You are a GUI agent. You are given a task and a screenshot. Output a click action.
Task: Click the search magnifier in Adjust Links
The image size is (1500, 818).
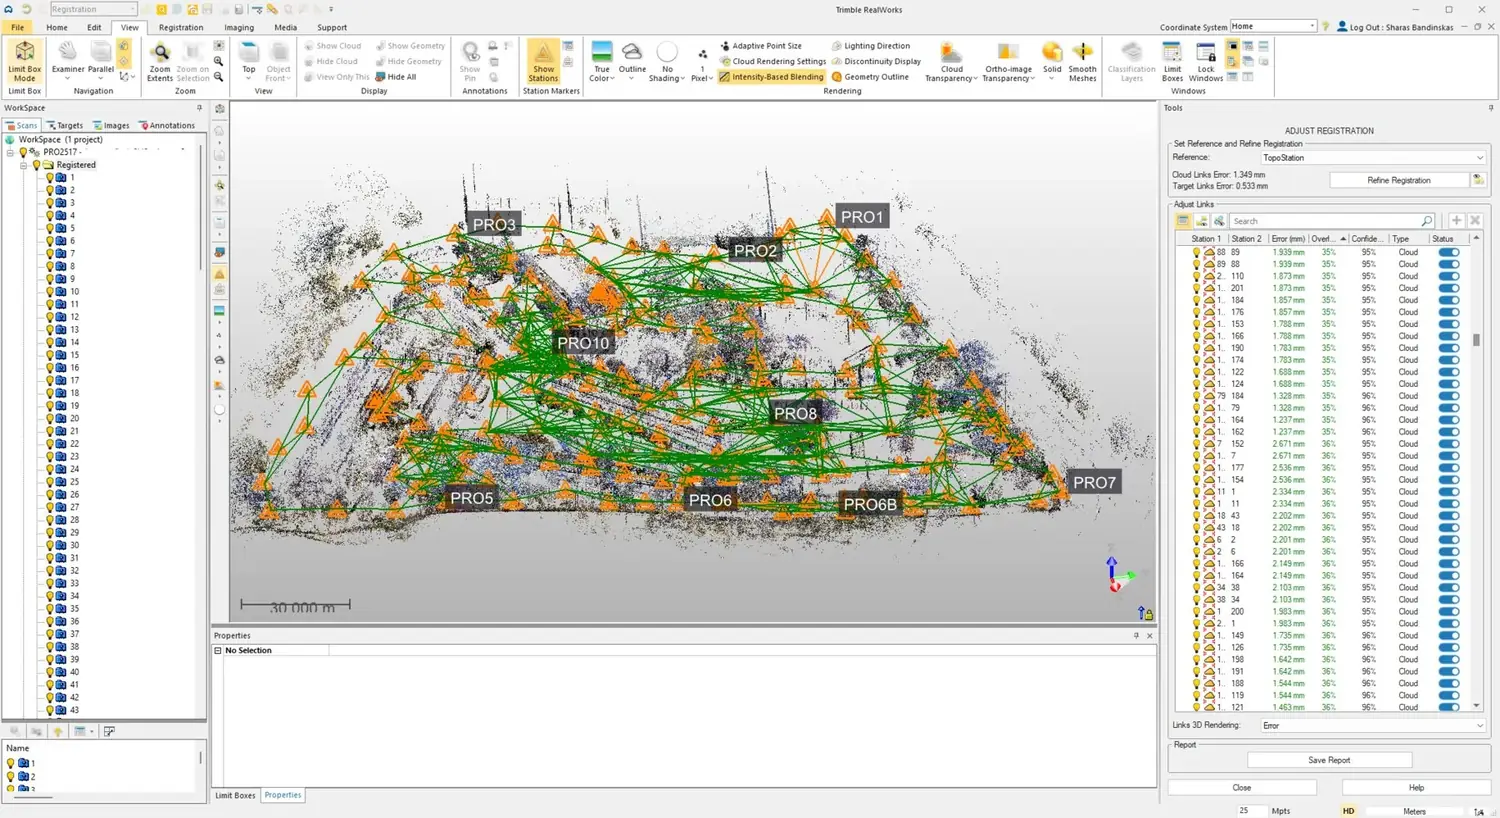[1427, 221]
